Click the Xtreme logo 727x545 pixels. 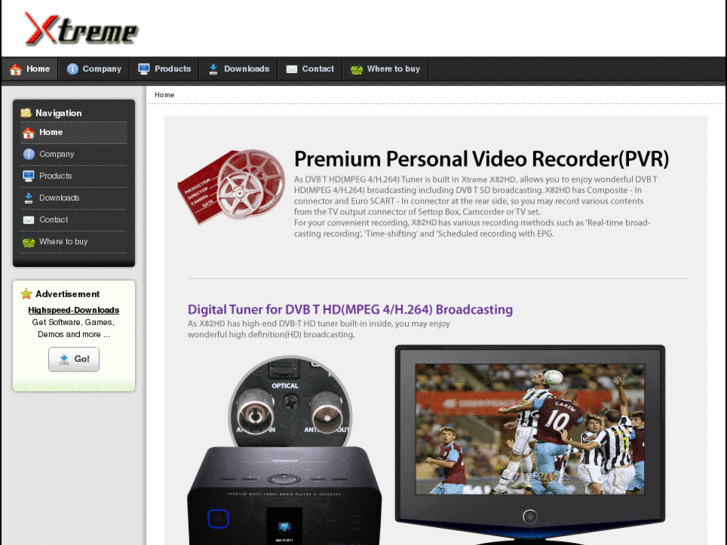coord(82,30)
